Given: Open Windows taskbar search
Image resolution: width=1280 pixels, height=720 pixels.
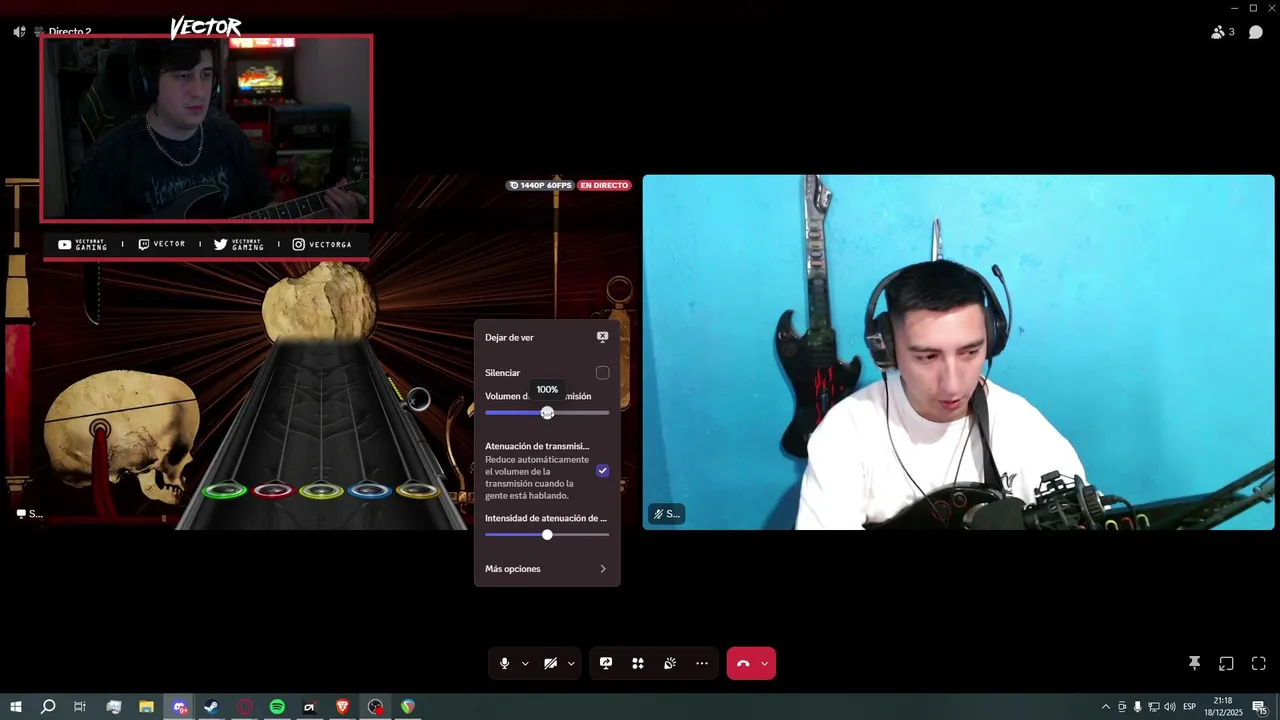Looking at the screenshot, I should [48, 707].
